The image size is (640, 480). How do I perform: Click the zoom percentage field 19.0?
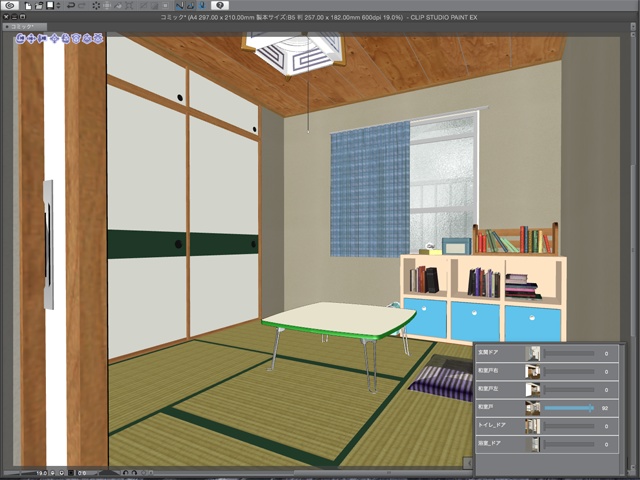pos(41,473)
